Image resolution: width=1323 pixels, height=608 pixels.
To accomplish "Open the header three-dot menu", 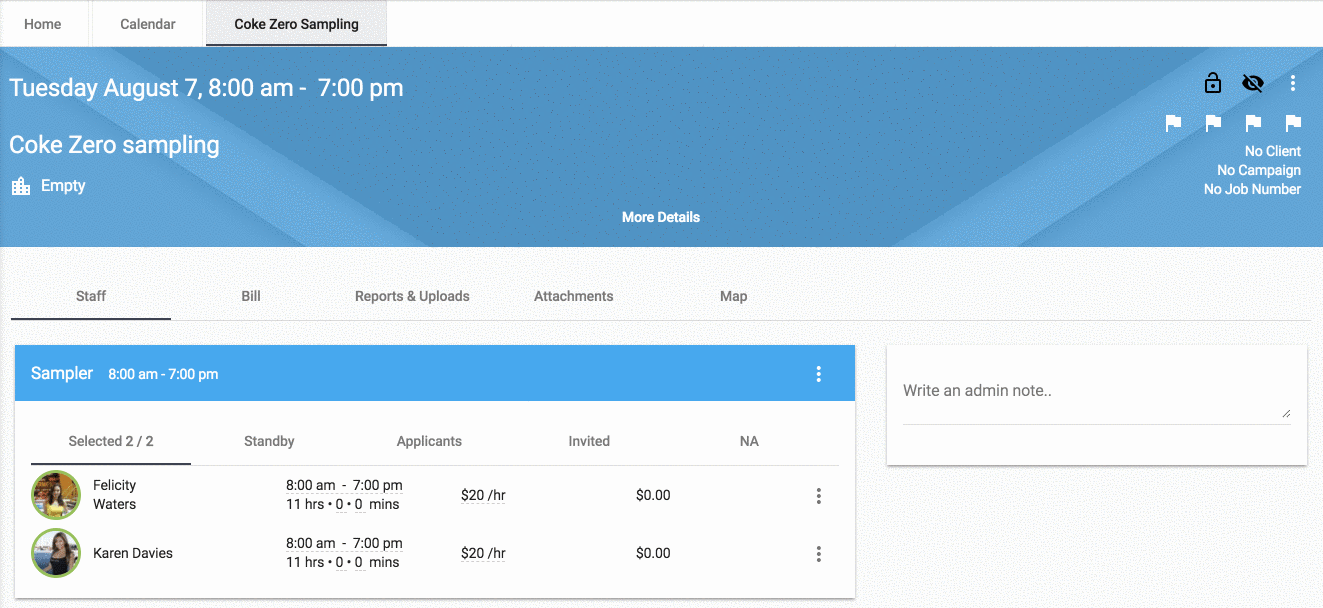I will (1293, 83).
